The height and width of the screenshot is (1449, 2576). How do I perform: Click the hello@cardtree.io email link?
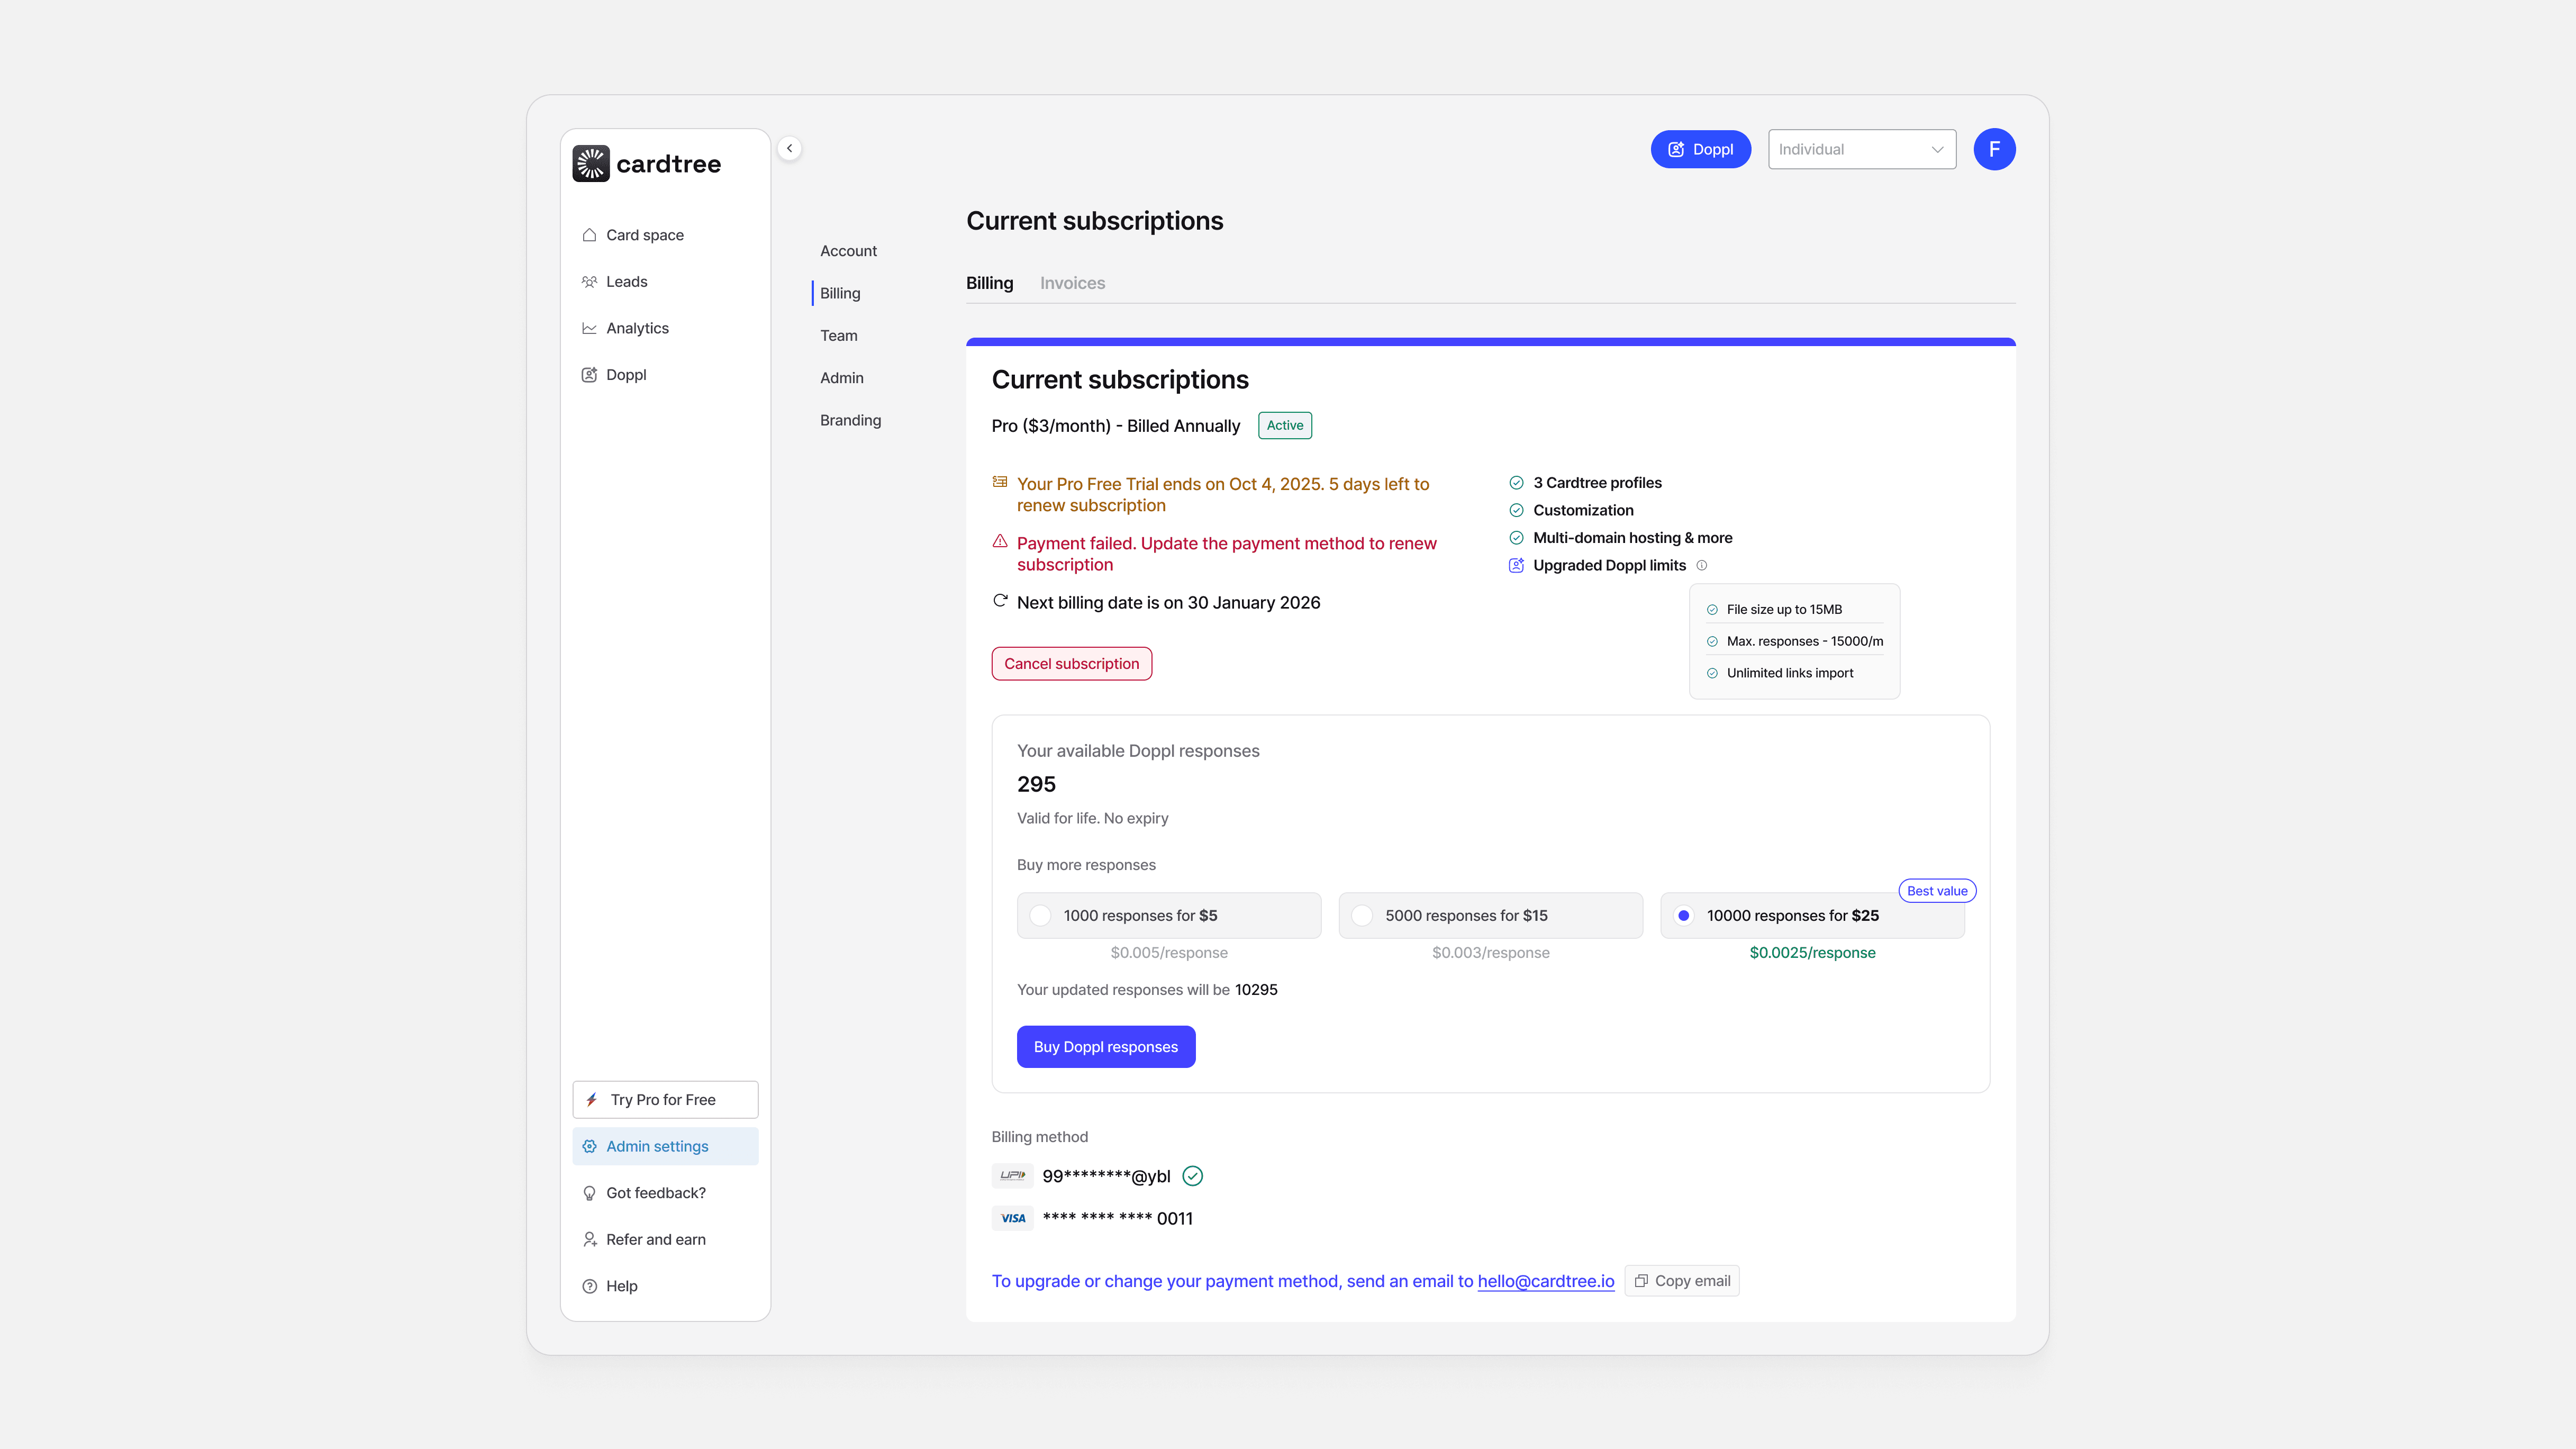[x=1545, y=1281]
